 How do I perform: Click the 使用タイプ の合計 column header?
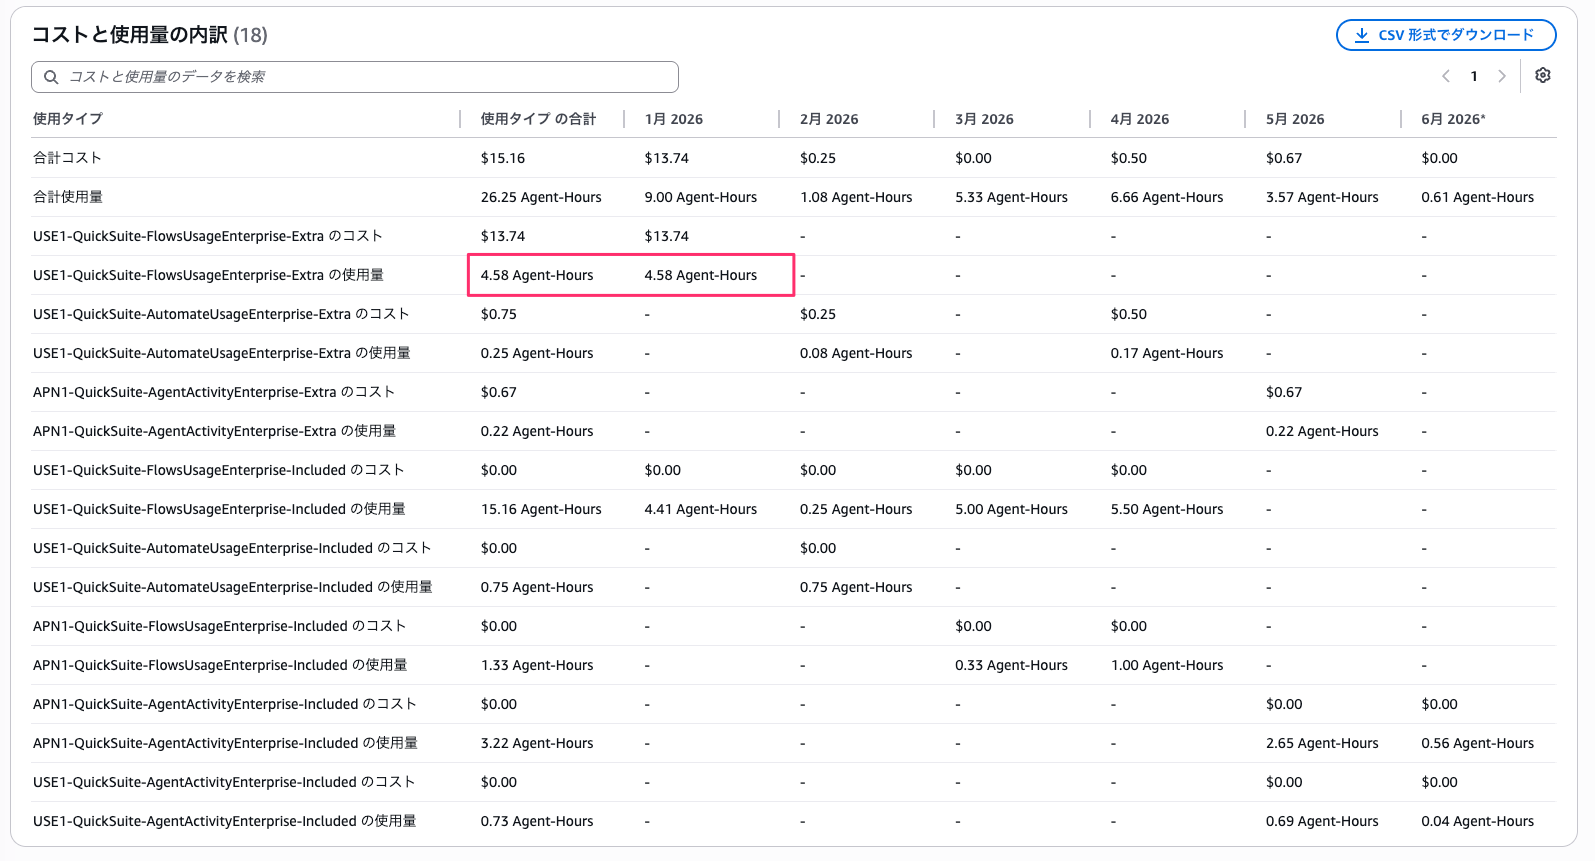[x=538, y=119]
